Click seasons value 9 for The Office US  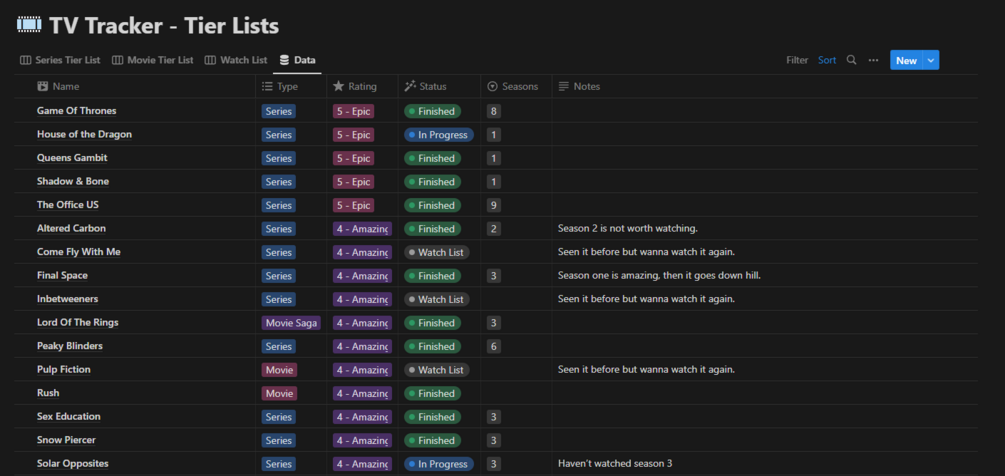click(x=494, y=206)
